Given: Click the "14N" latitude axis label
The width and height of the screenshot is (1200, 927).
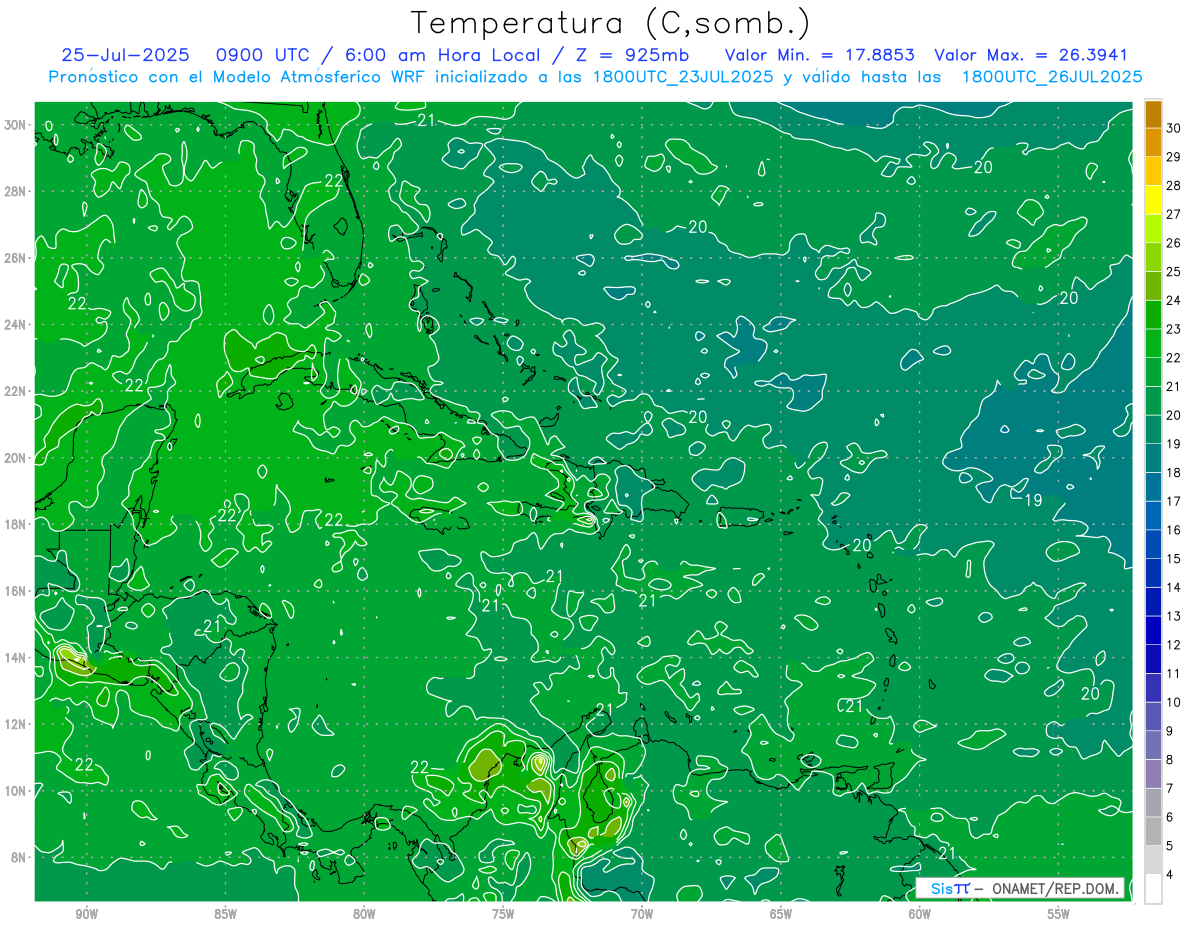Looking at the screenshot, I should pos(16,658).
